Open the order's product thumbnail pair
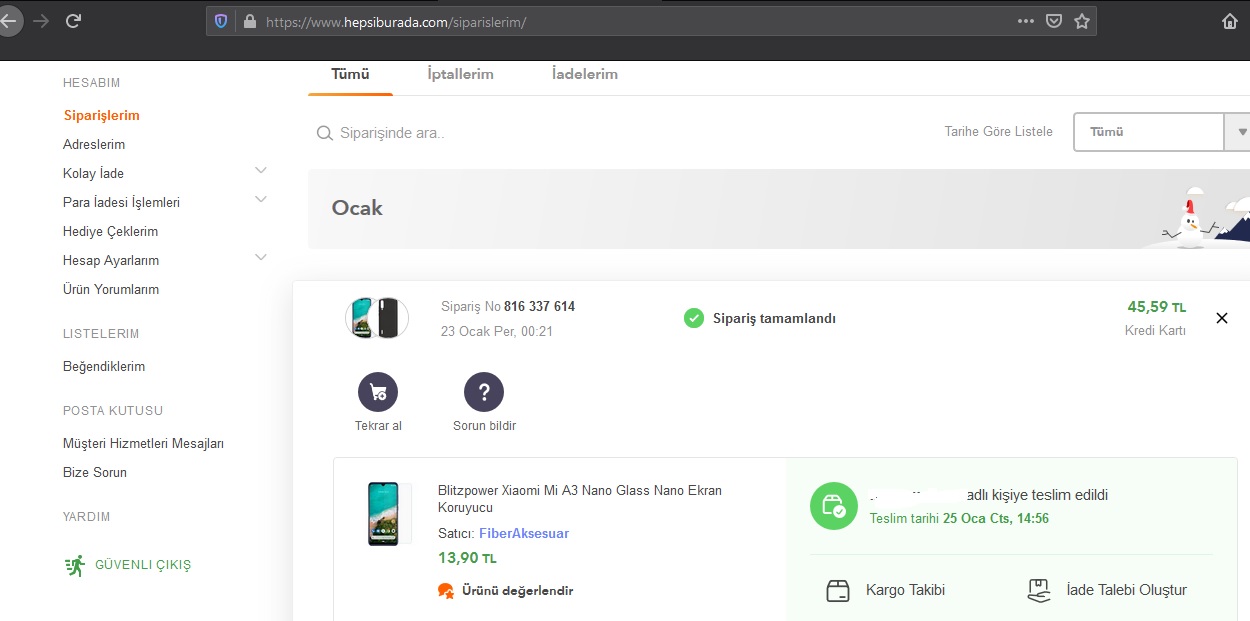This screenshot has width=1250, height=621. click(377, 318)
